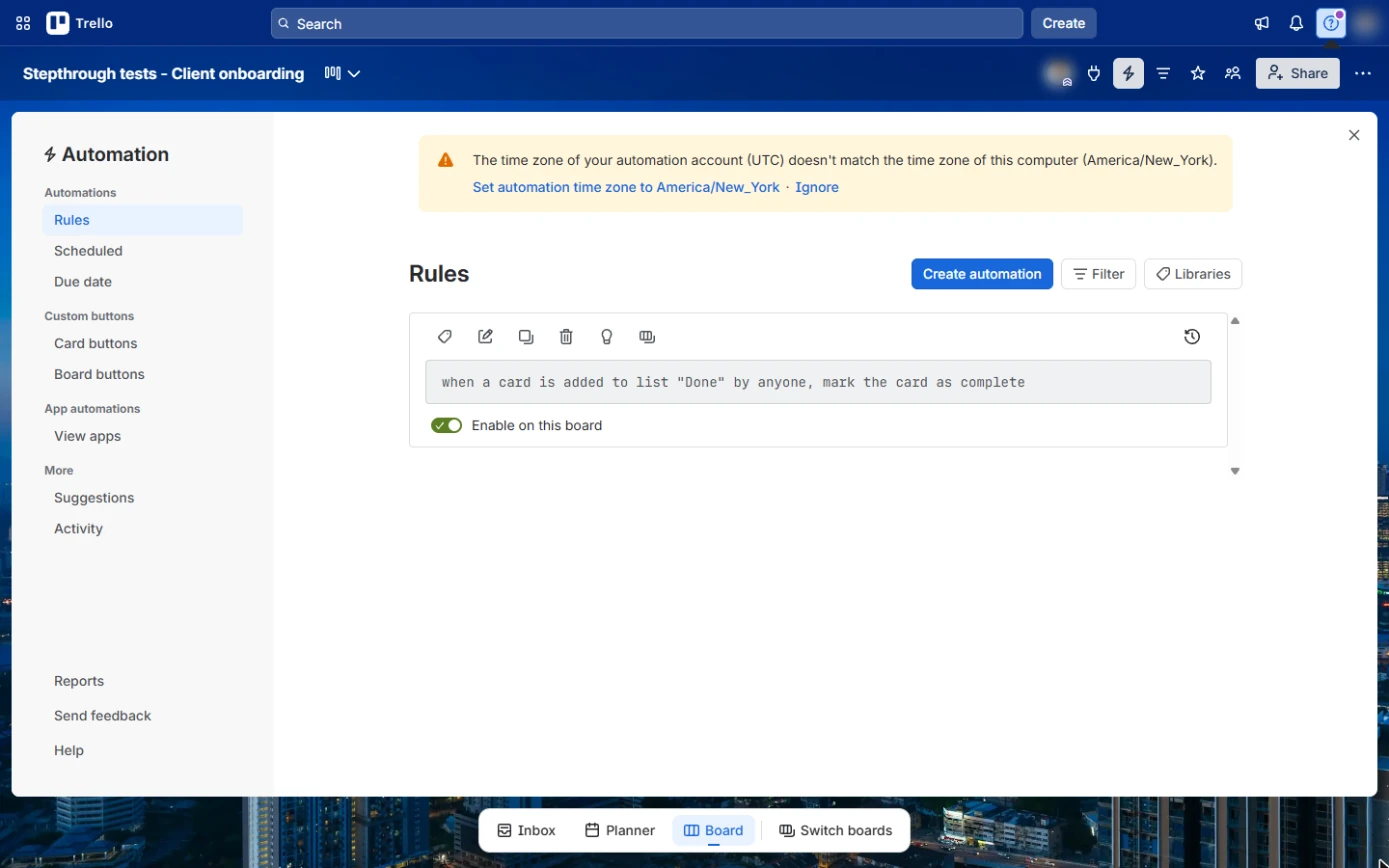Click the Filter button for rules

tap(1098, 274)
